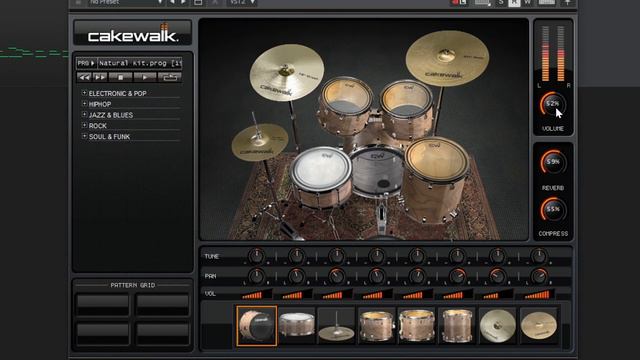Click the bottom-left PATTERN GRID pad

(x=103, y=334)
